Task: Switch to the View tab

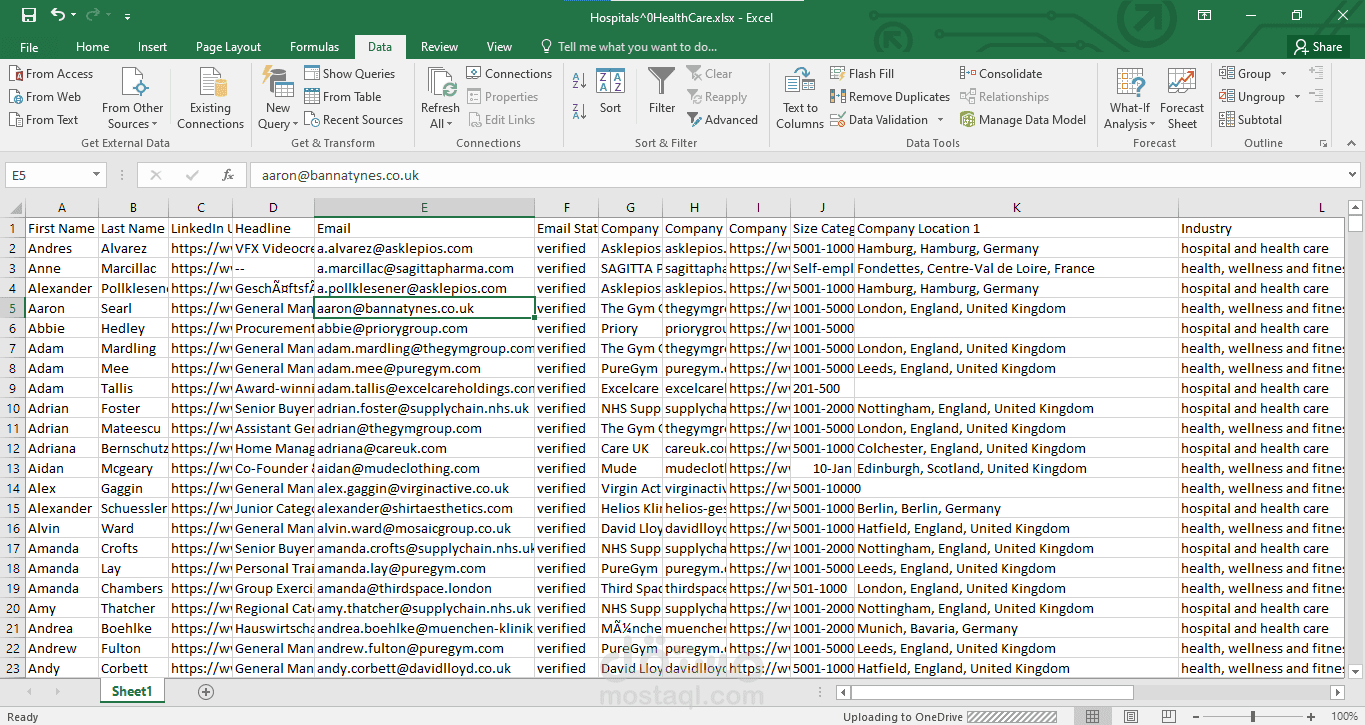Action: [x=499, y=47]
